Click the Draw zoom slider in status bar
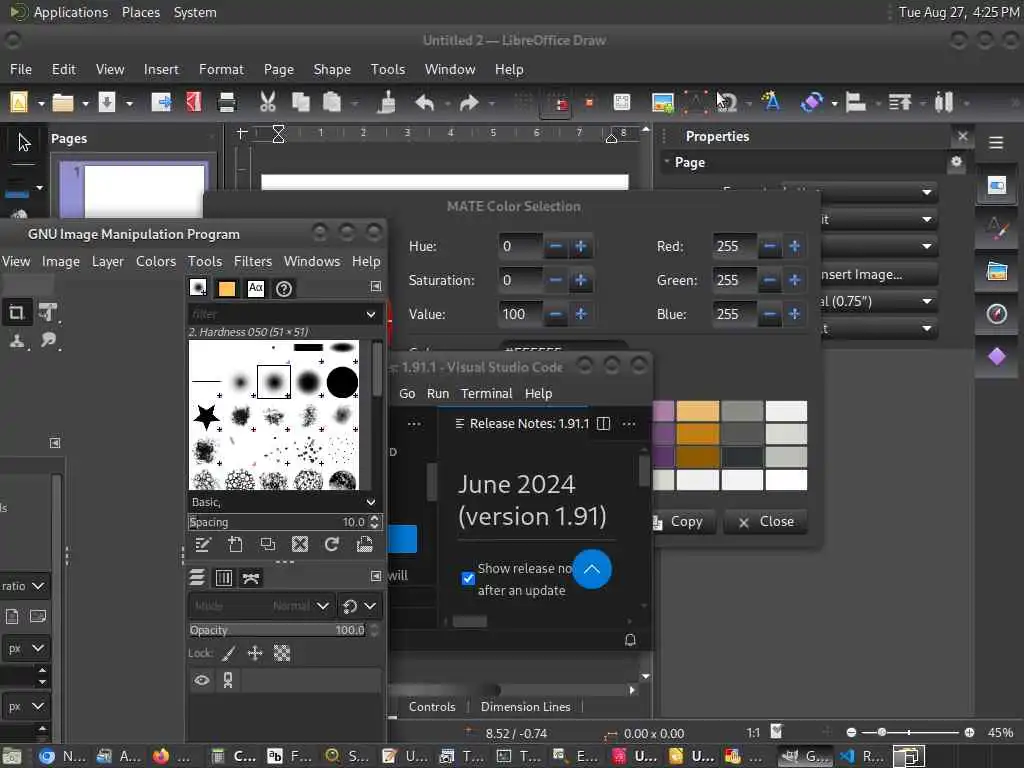This screenshot has height=768, width=1024. click(x=910, y=733)
